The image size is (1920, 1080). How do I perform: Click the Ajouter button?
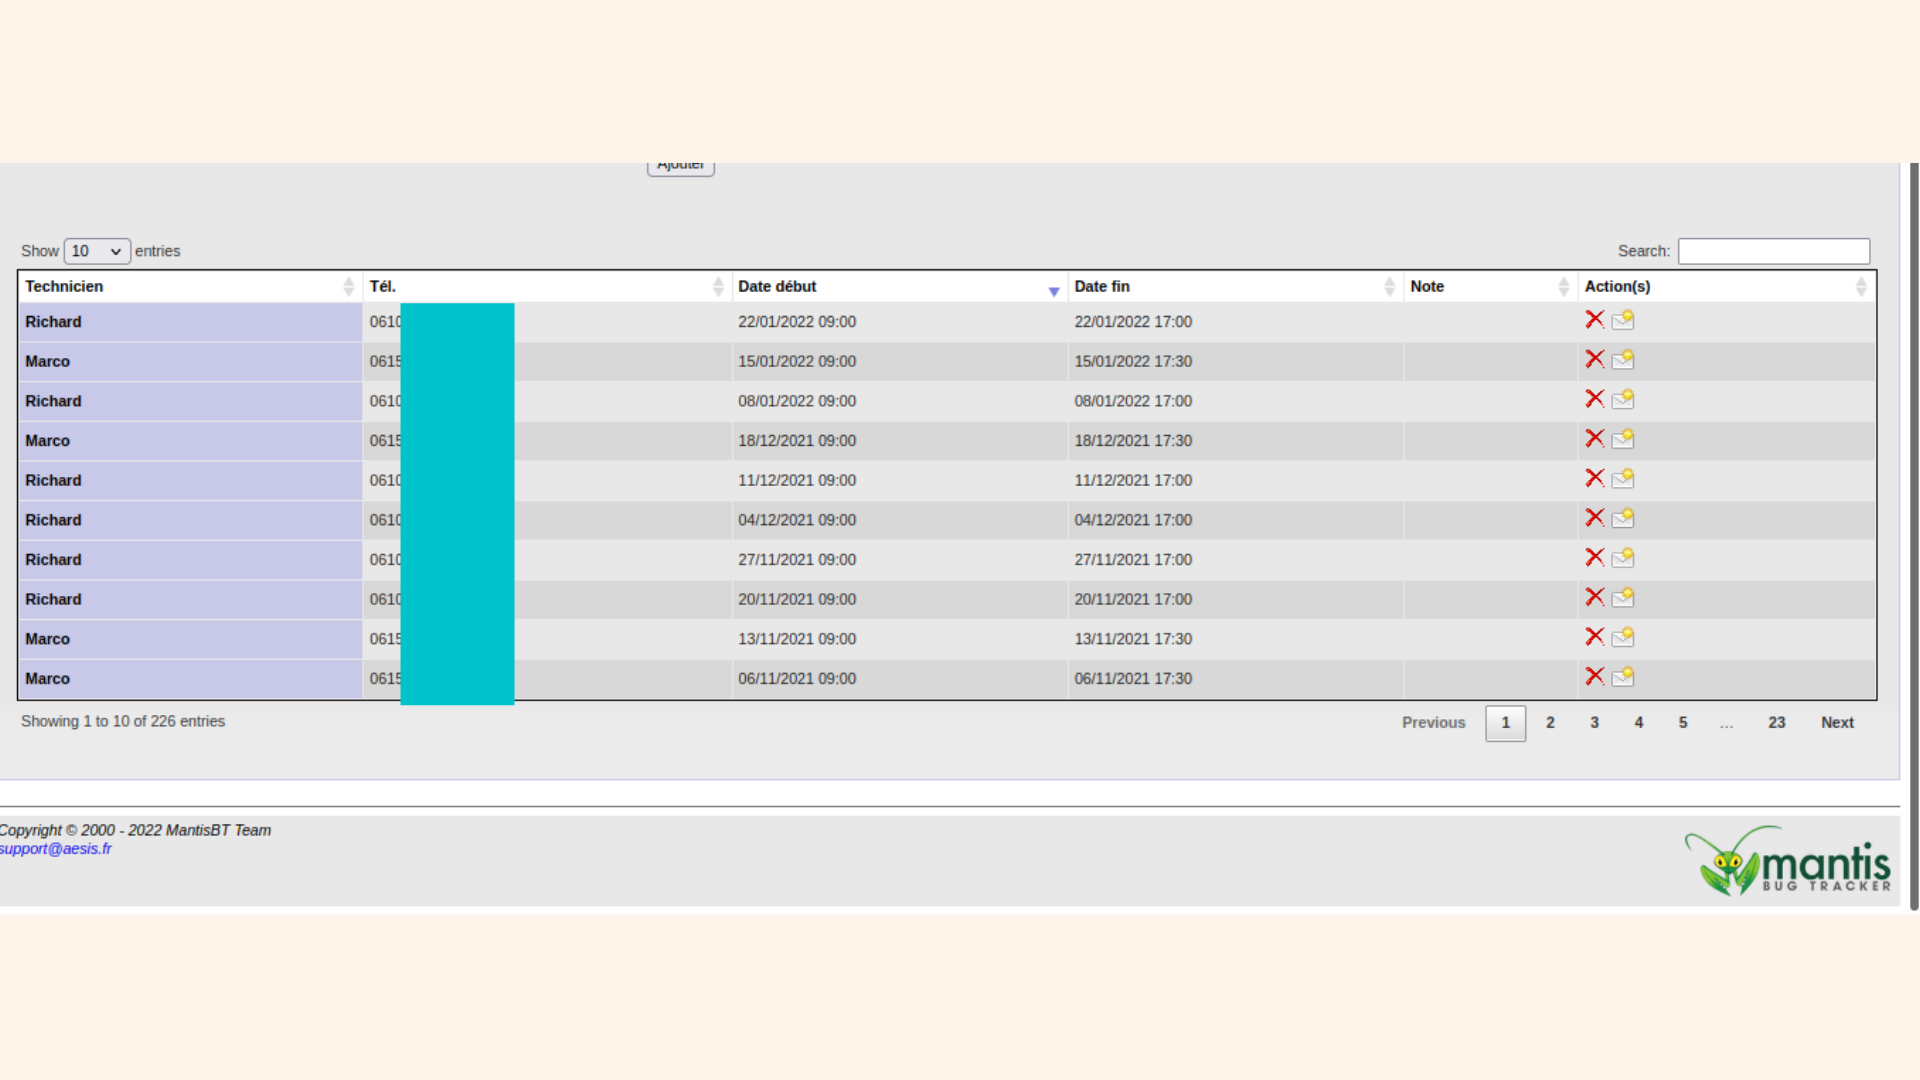point(680,167)
